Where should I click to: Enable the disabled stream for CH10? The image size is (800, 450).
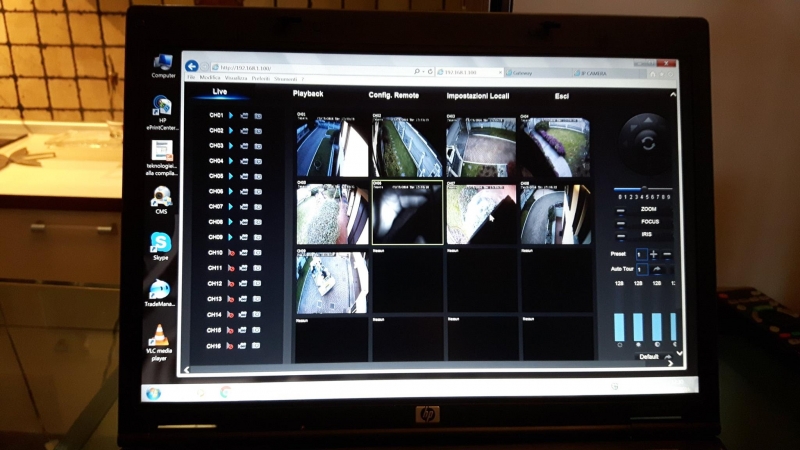(231, 253)
